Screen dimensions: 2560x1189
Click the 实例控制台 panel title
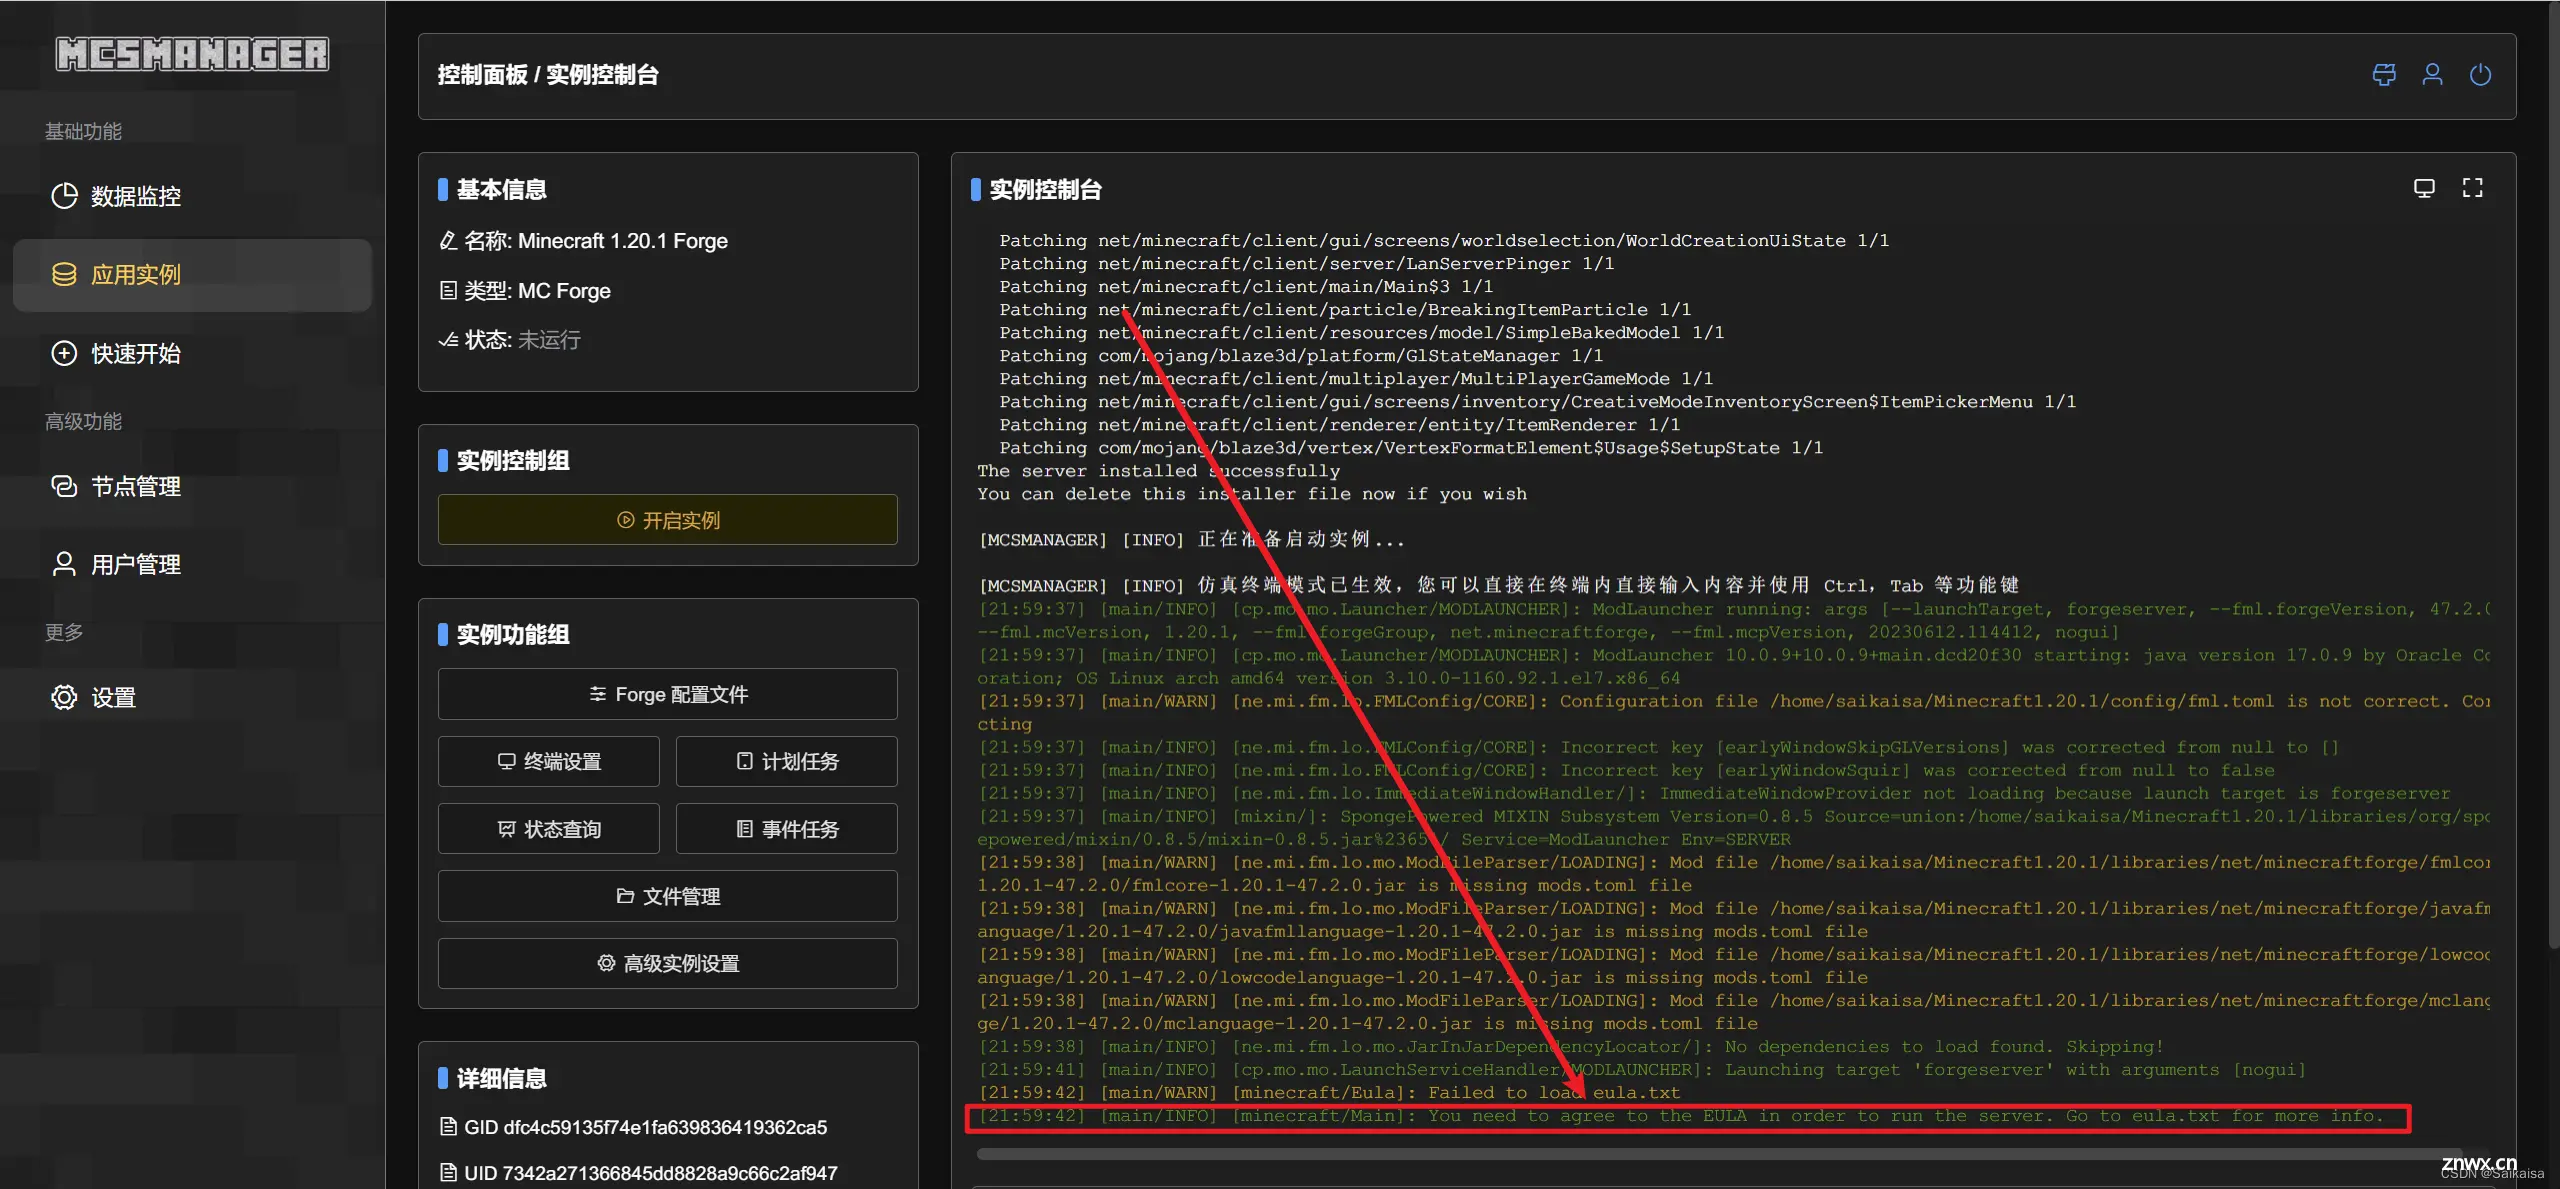(1045, 190)
